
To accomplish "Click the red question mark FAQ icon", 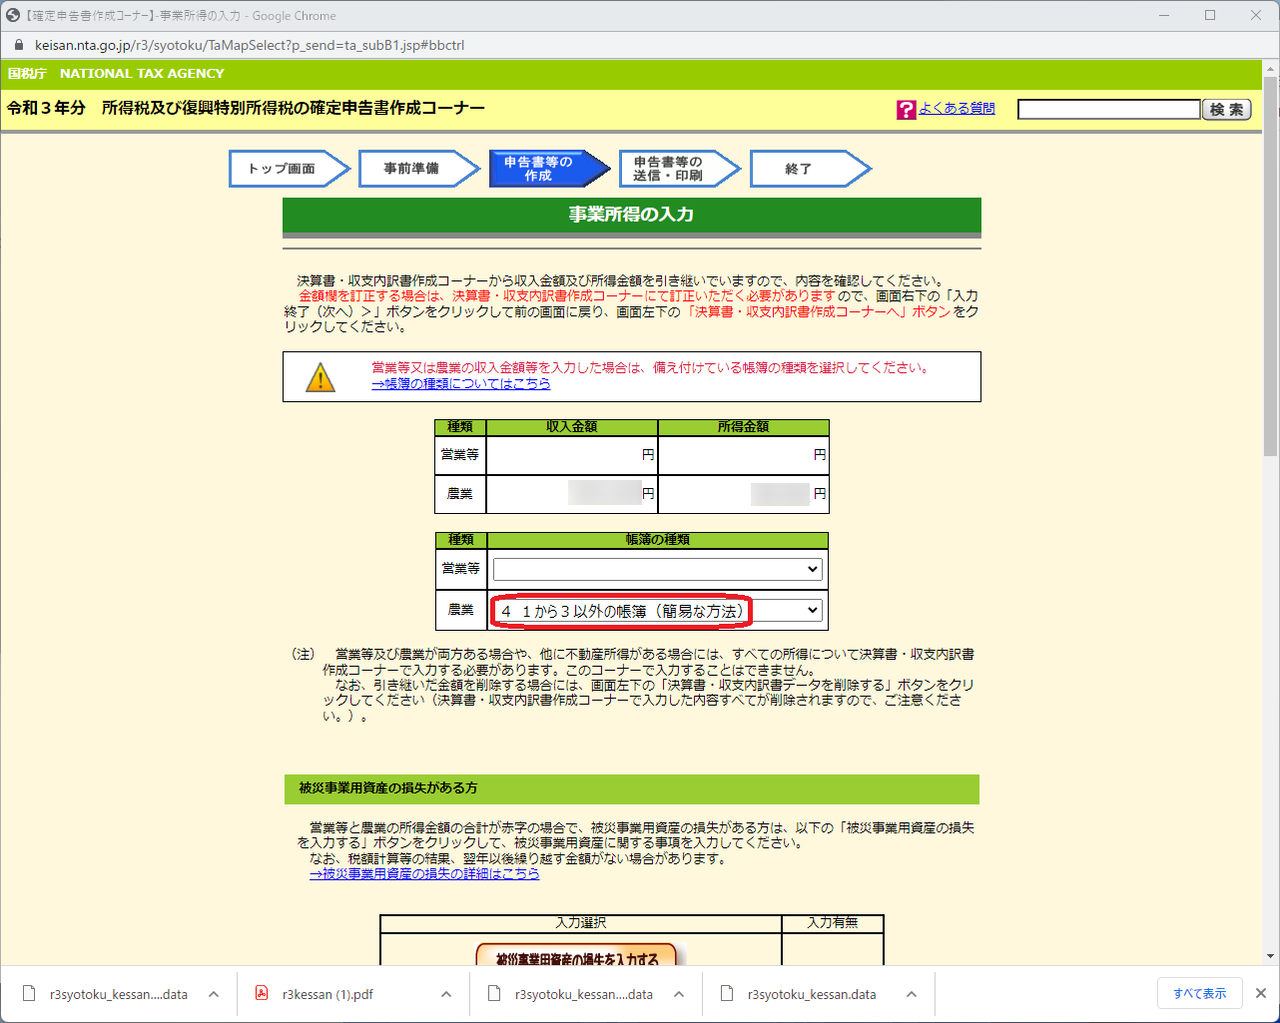I will click(906, 110).
